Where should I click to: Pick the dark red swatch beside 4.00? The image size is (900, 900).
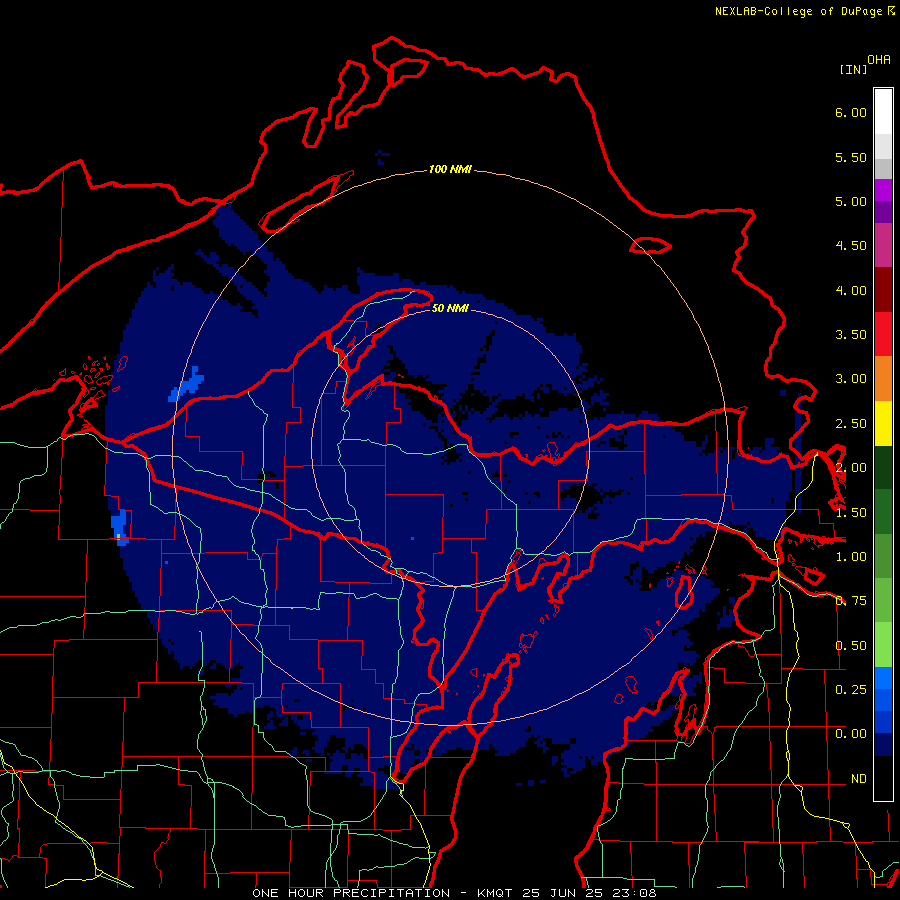click(x=883, y=290)
